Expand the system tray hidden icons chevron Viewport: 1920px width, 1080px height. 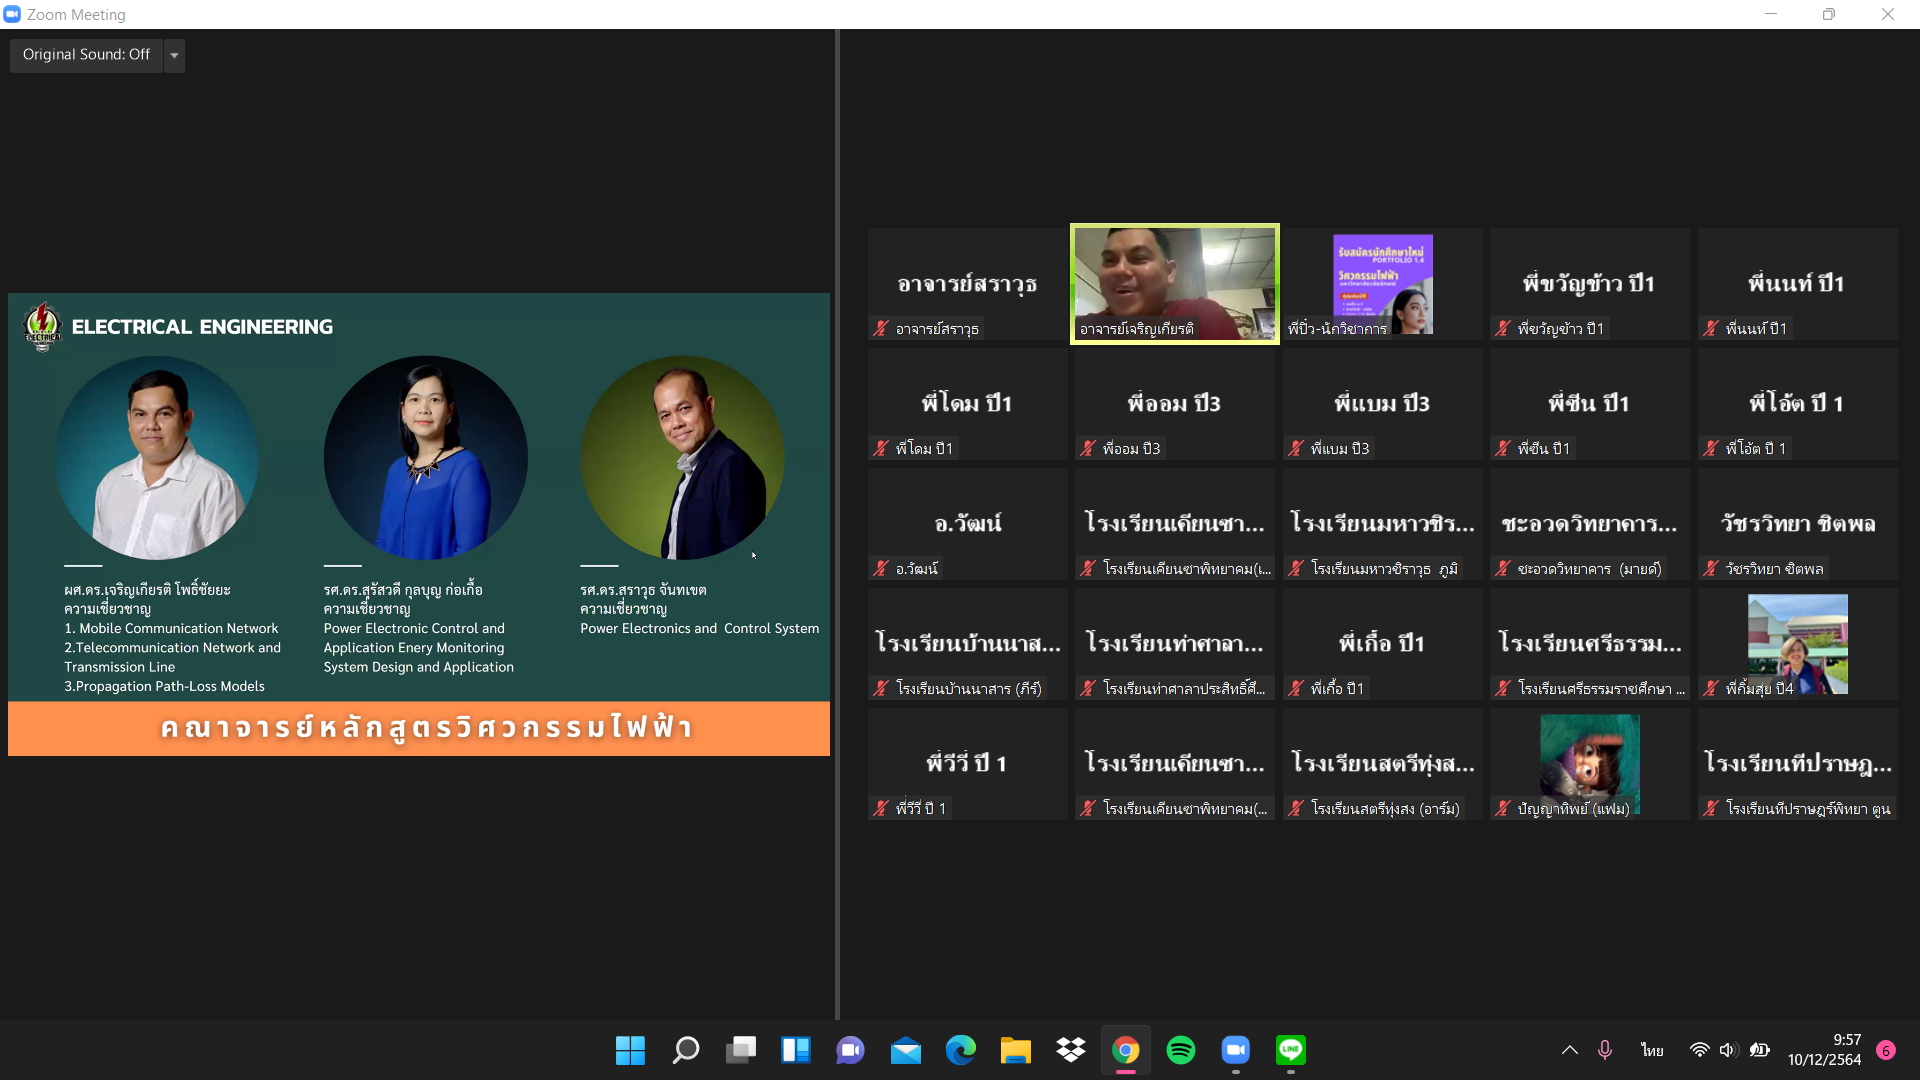[1570, 1050]
